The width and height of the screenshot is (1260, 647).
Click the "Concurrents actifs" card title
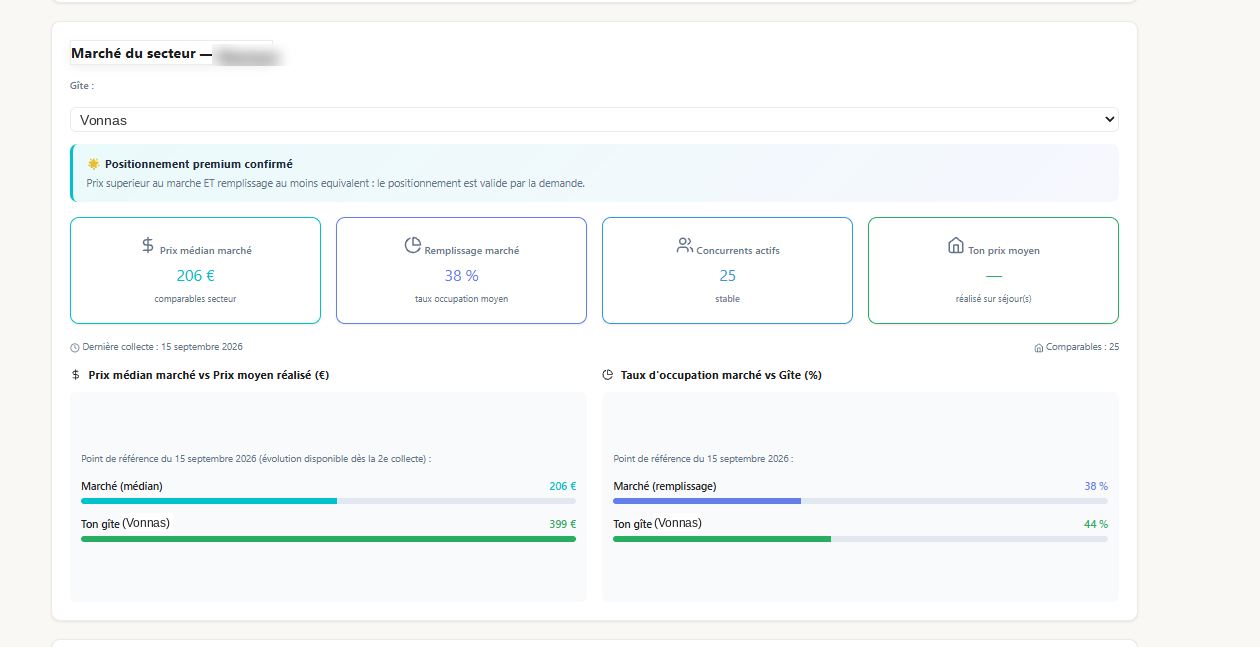[738, 251]
